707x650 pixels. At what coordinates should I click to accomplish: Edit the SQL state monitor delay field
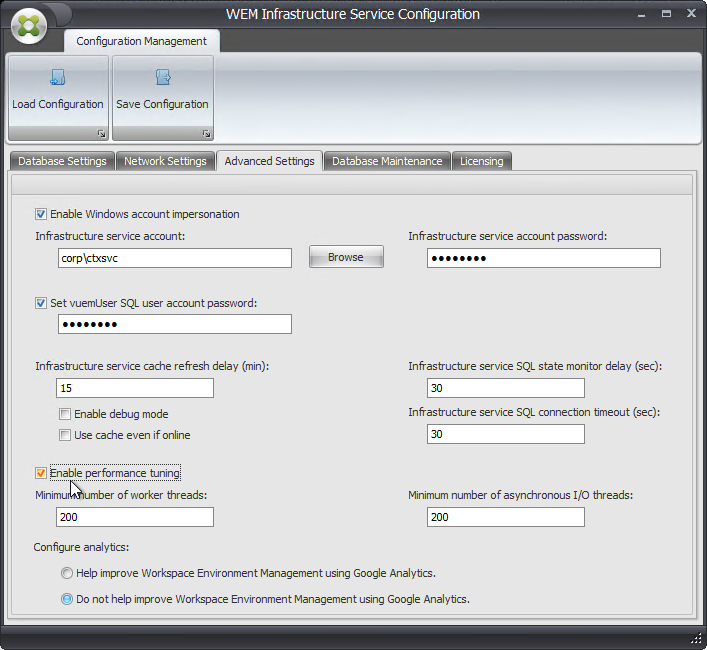point(506,388)
